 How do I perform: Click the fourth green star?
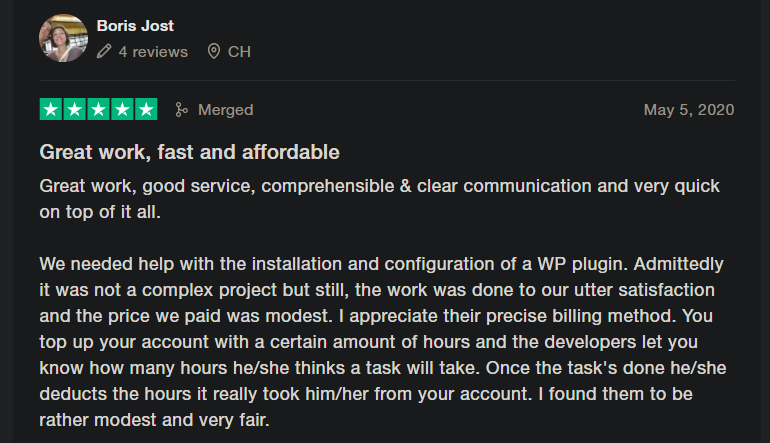point(122,109)
